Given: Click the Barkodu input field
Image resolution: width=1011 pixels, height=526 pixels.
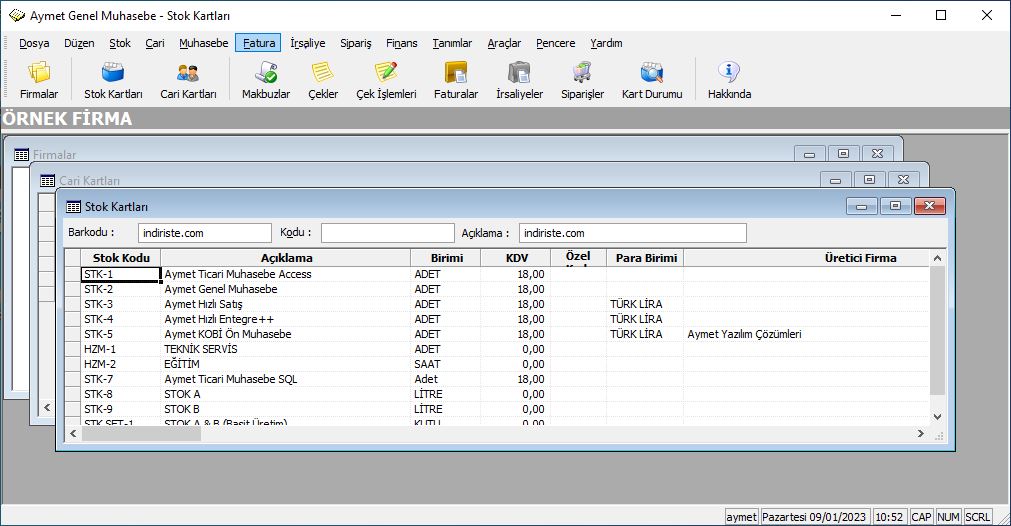Looking at the screenshot, I should pyautogui.click(x=205, y=233).
